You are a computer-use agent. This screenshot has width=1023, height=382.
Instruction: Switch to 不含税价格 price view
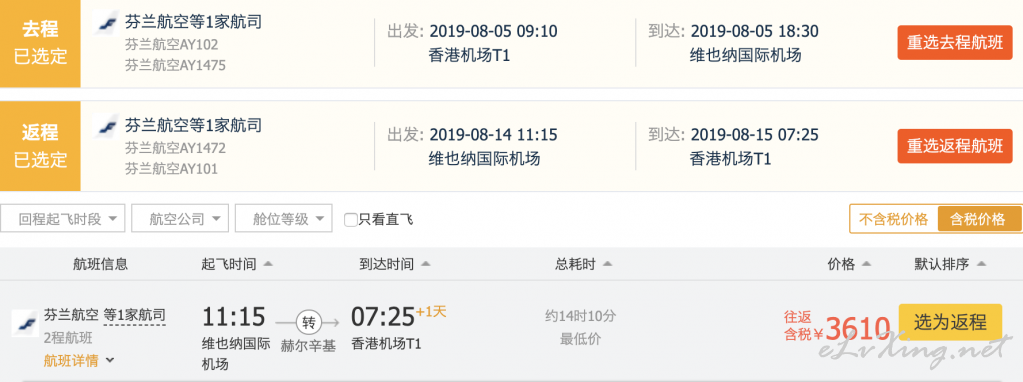[x=893, y=219]
